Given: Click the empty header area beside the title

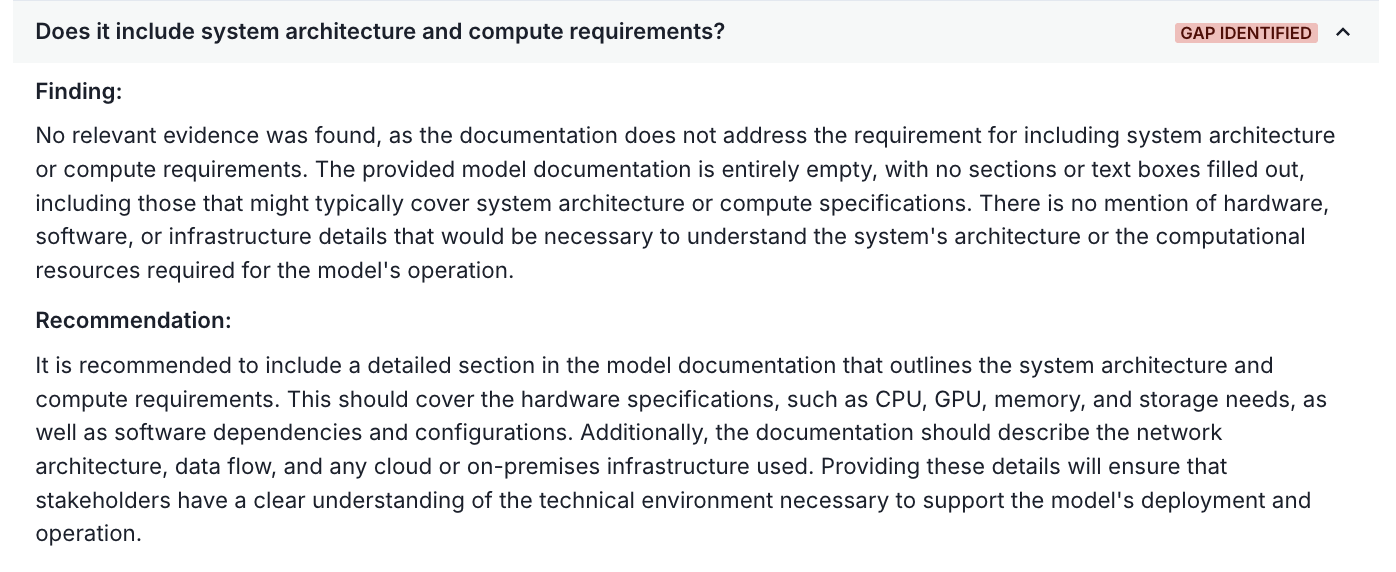Looking at the screenshot, I should point(950,32).
